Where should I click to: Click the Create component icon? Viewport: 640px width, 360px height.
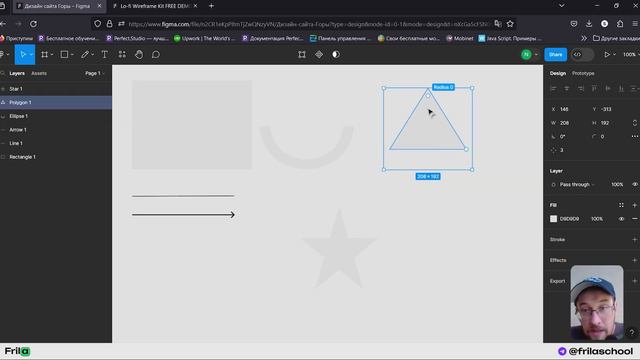(x=319, y=55)
